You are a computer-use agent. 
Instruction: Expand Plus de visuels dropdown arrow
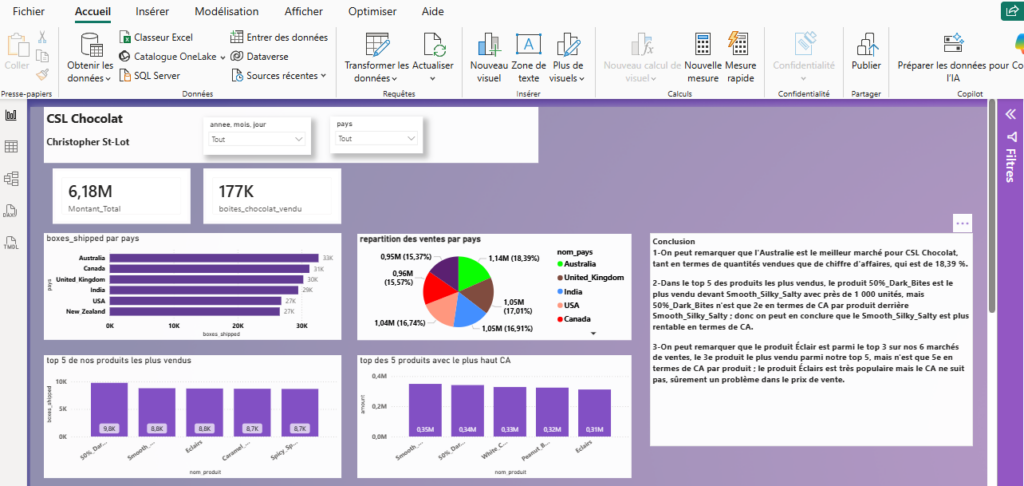pos(581,79)
